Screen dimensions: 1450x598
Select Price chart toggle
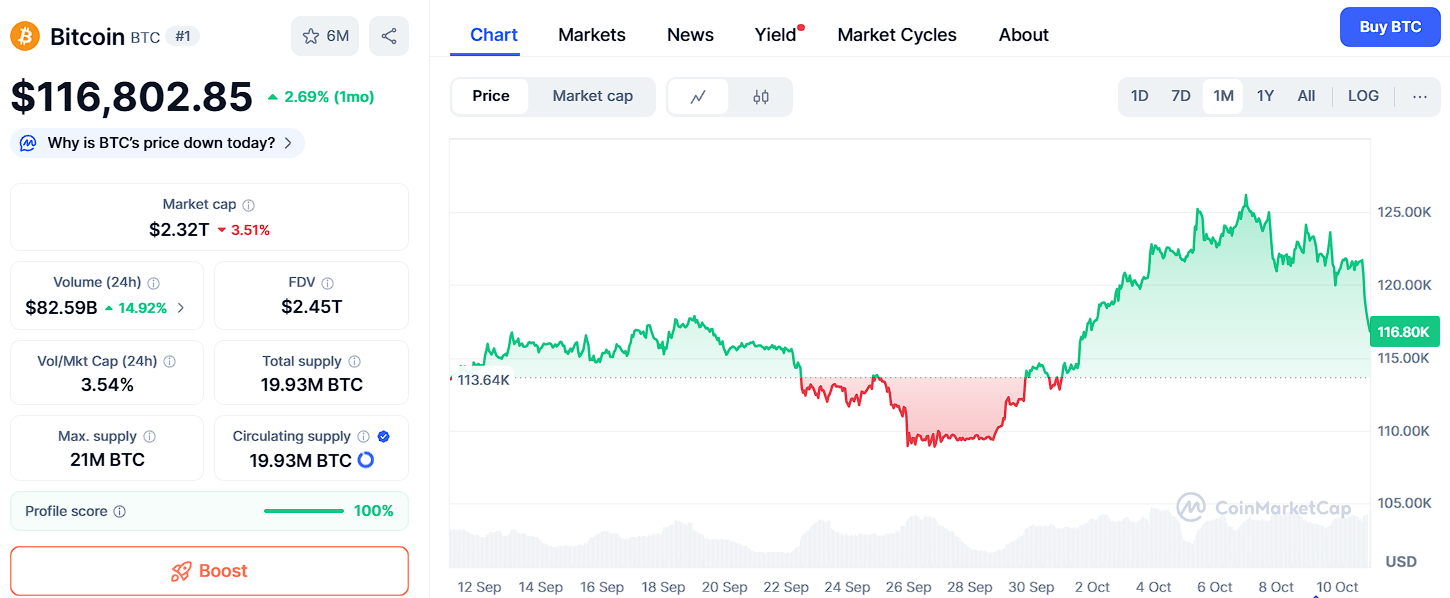[x=491, y=96]
